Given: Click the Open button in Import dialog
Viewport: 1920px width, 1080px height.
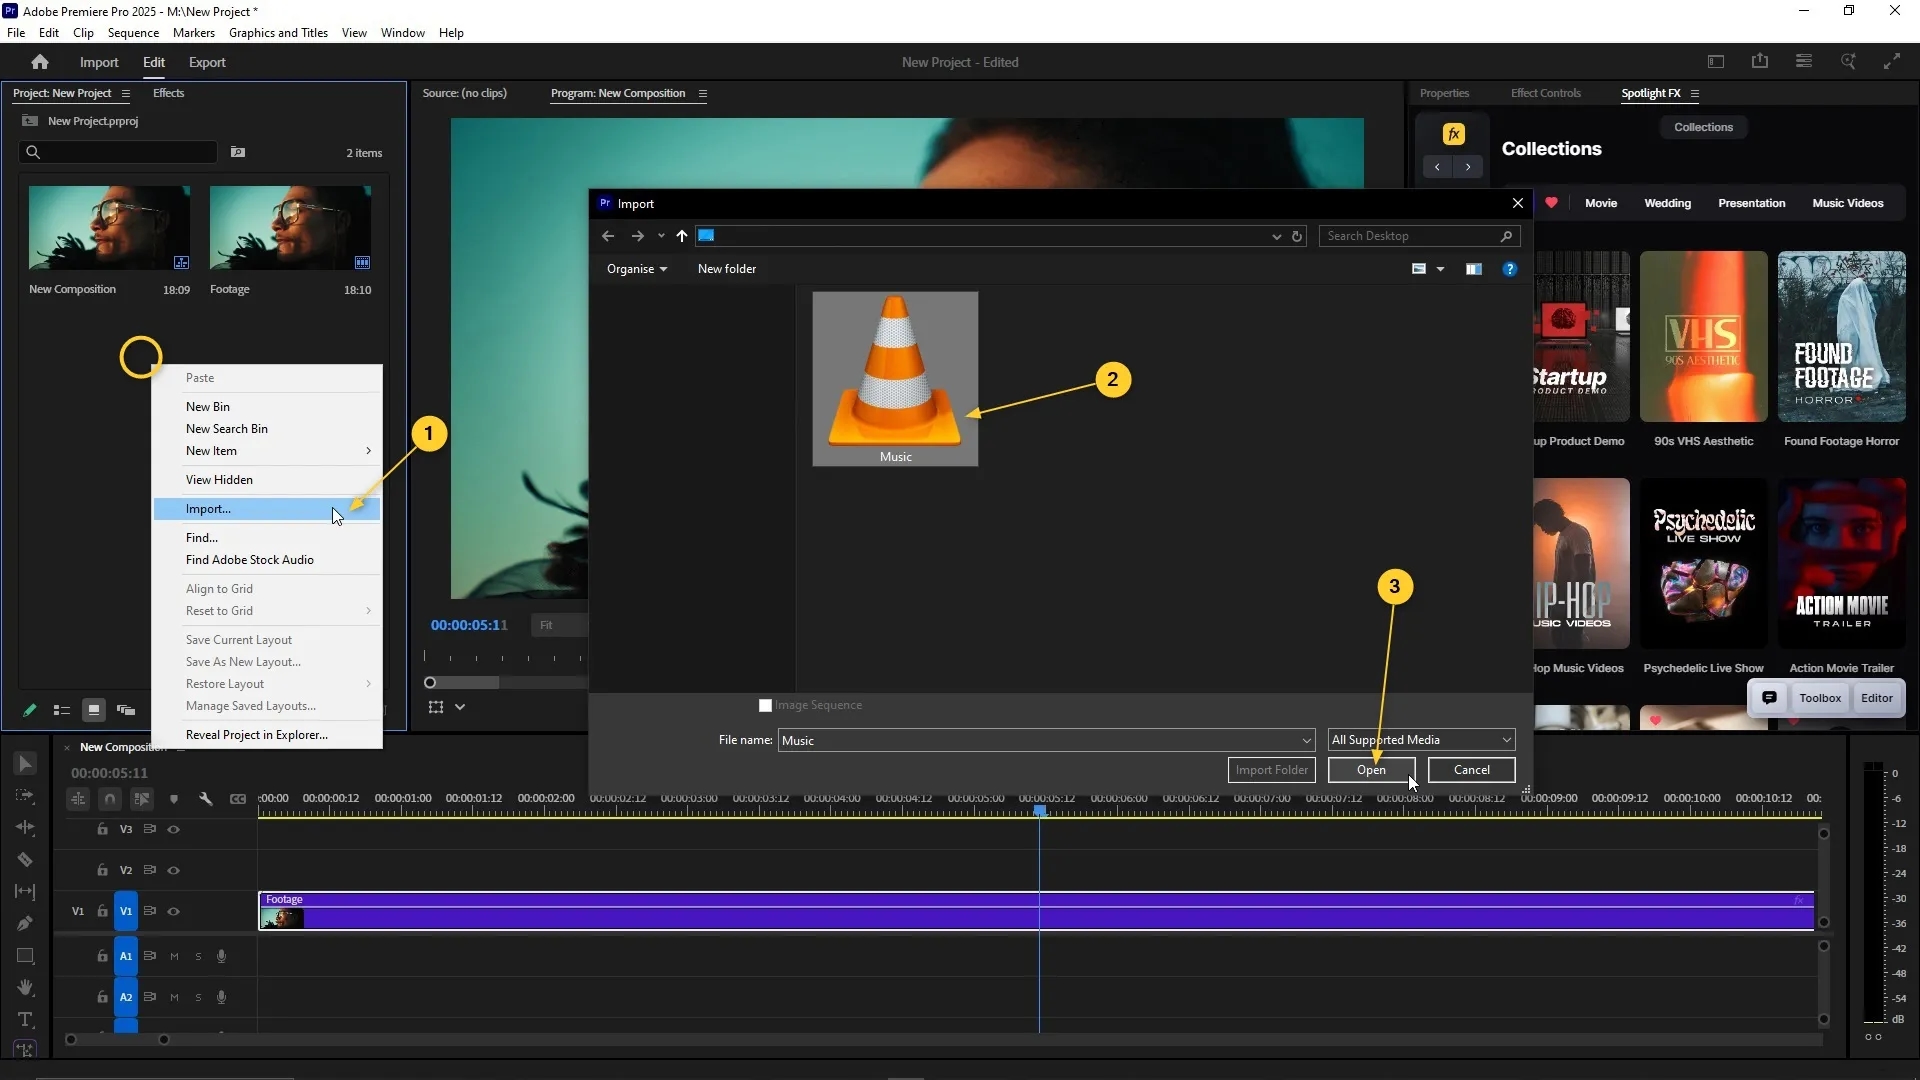Looking at the screenshot, I should point(1371,770).
